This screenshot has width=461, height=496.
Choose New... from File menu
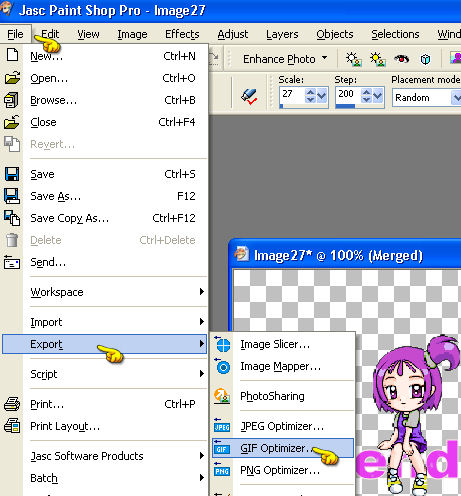point(105,56)
